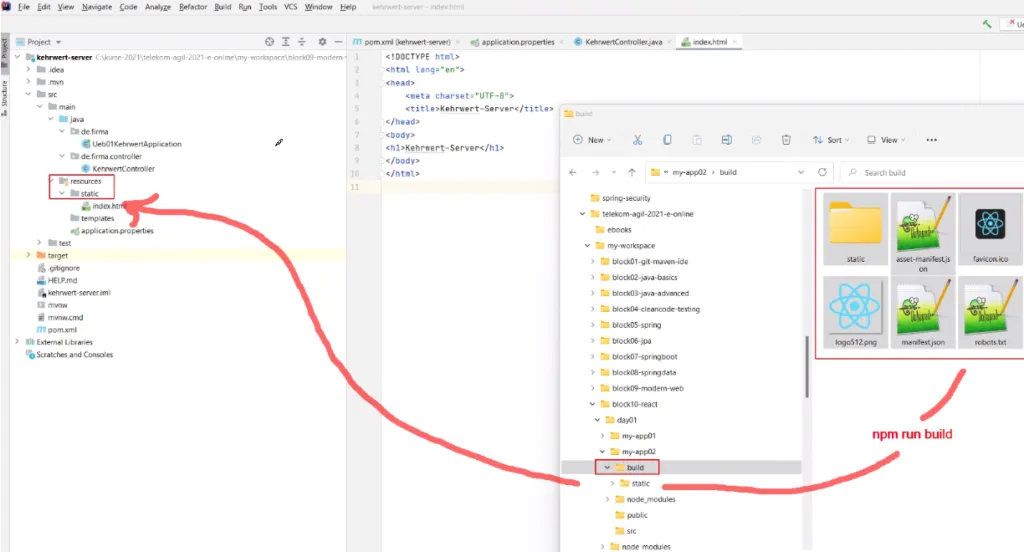Switch to application.properties editor tab

click(517, 42)
